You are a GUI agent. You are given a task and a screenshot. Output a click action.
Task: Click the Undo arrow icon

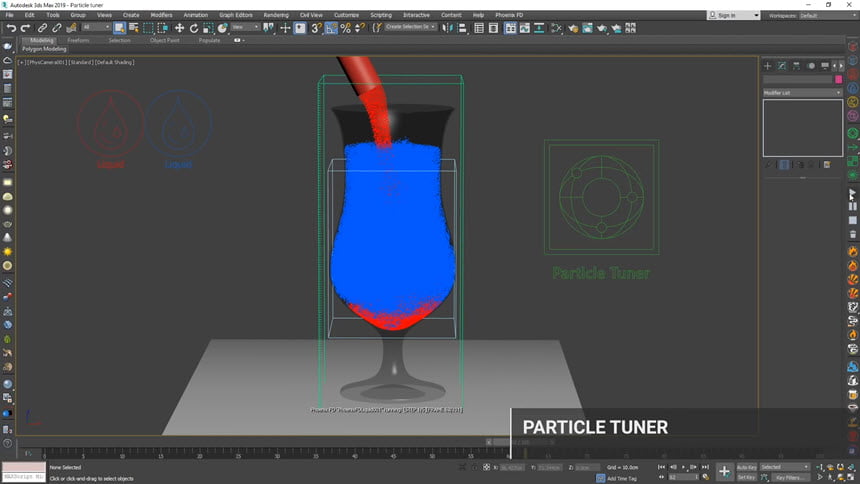(11, 28)
